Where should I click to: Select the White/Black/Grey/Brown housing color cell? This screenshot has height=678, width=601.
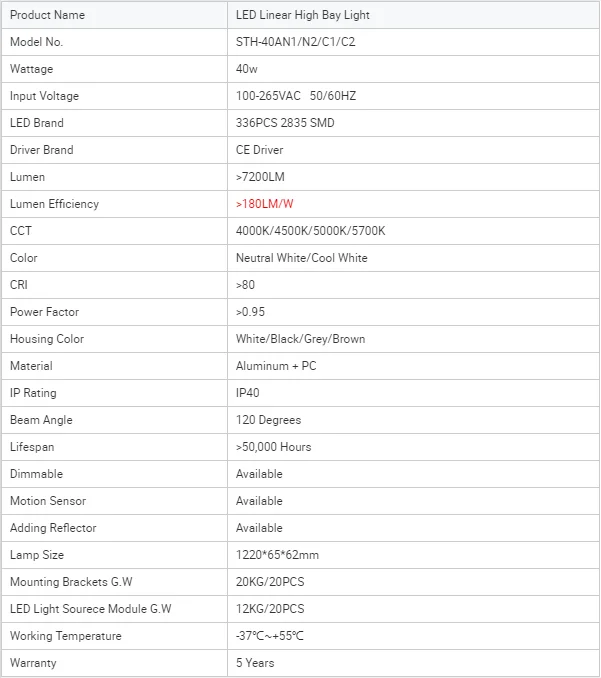coord(300,339)
